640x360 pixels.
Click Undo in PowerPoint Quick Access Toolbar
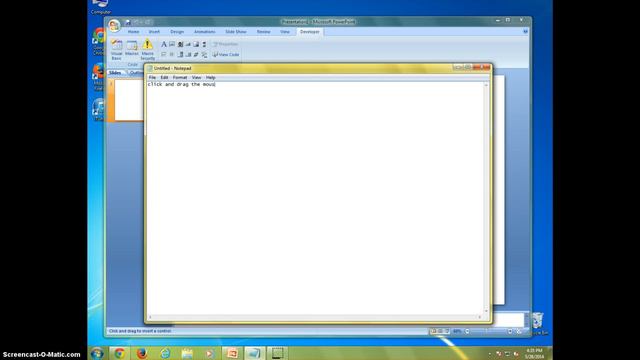tap(137, 22)
